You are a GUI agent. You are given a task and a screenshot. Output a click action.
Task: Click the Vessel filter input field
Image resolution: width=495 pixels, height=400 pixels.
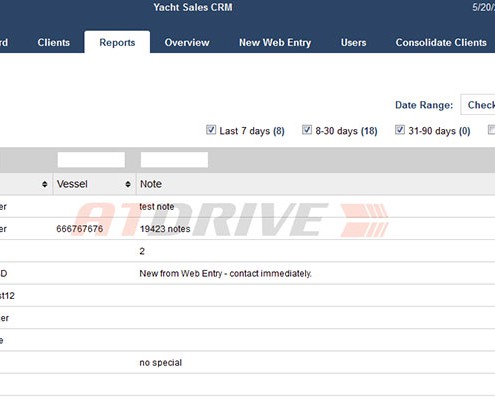pyautogui.click(x=91, y=160)
